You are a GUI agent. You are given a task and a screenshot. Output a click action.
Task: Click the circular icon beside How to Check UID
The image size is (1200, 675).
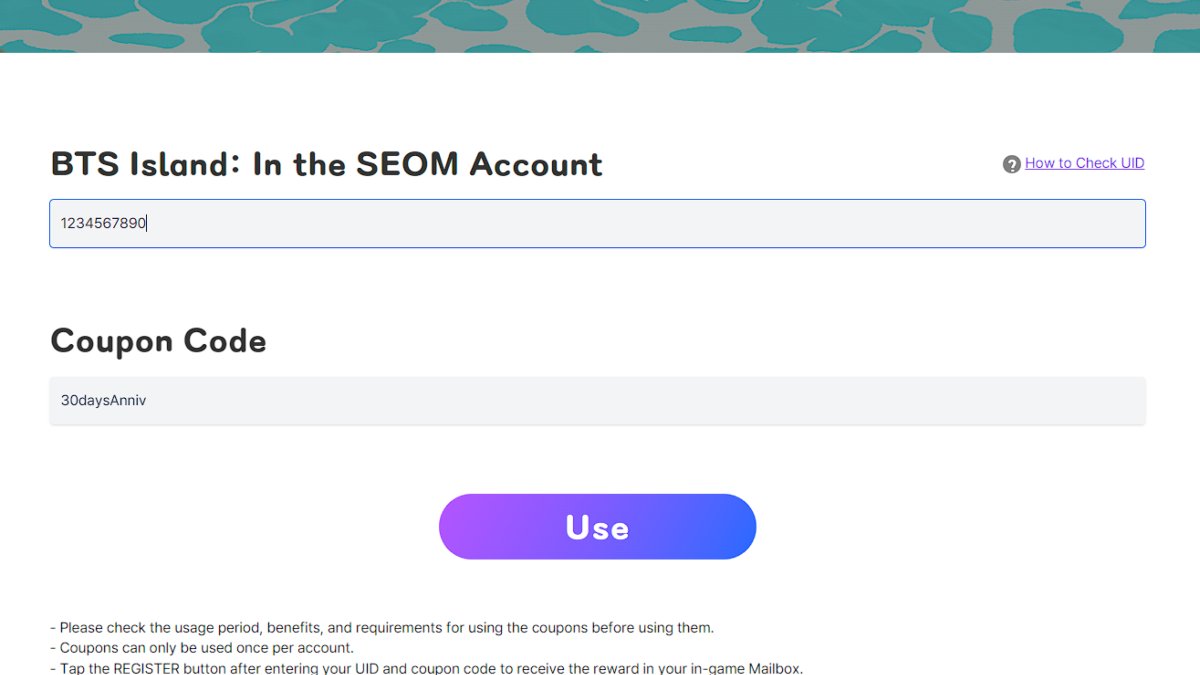click(1011, 163)
